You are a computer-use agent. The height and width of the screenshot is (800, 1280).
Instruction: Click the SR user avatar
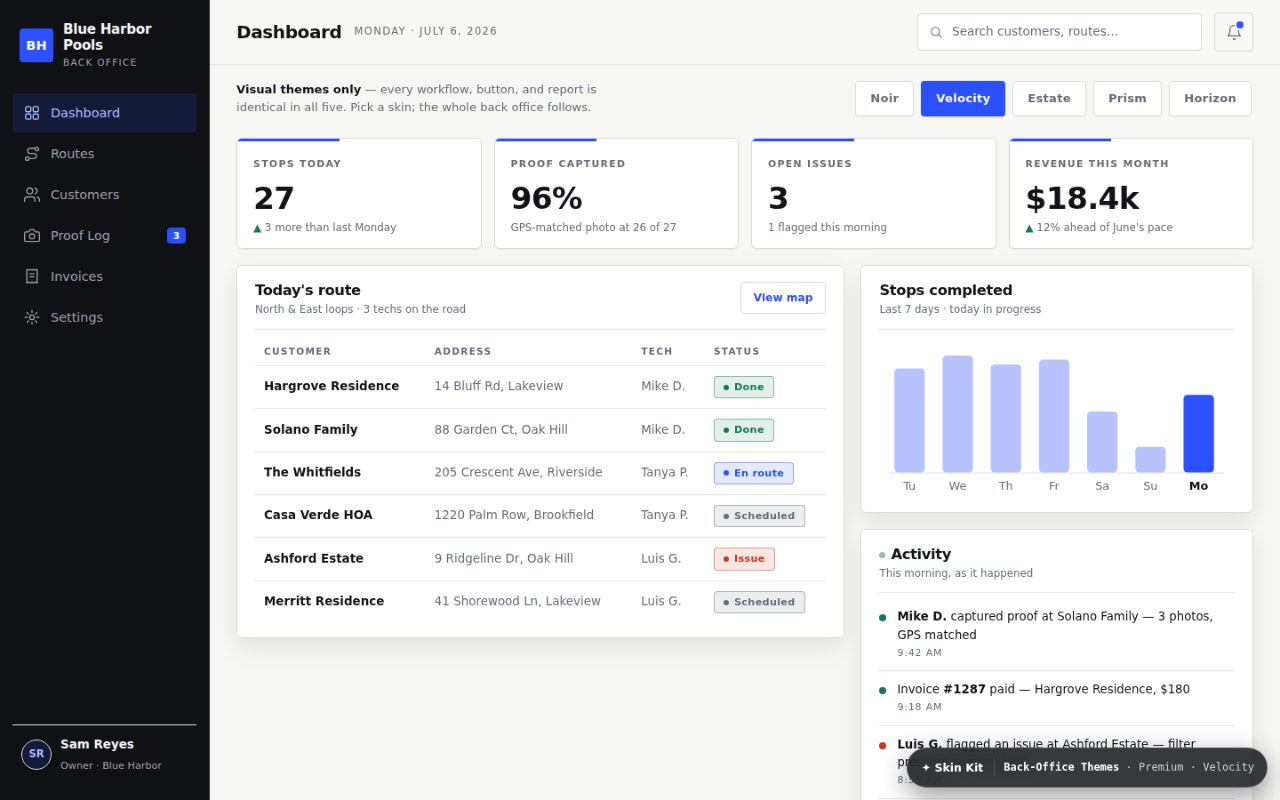(36, 754)
